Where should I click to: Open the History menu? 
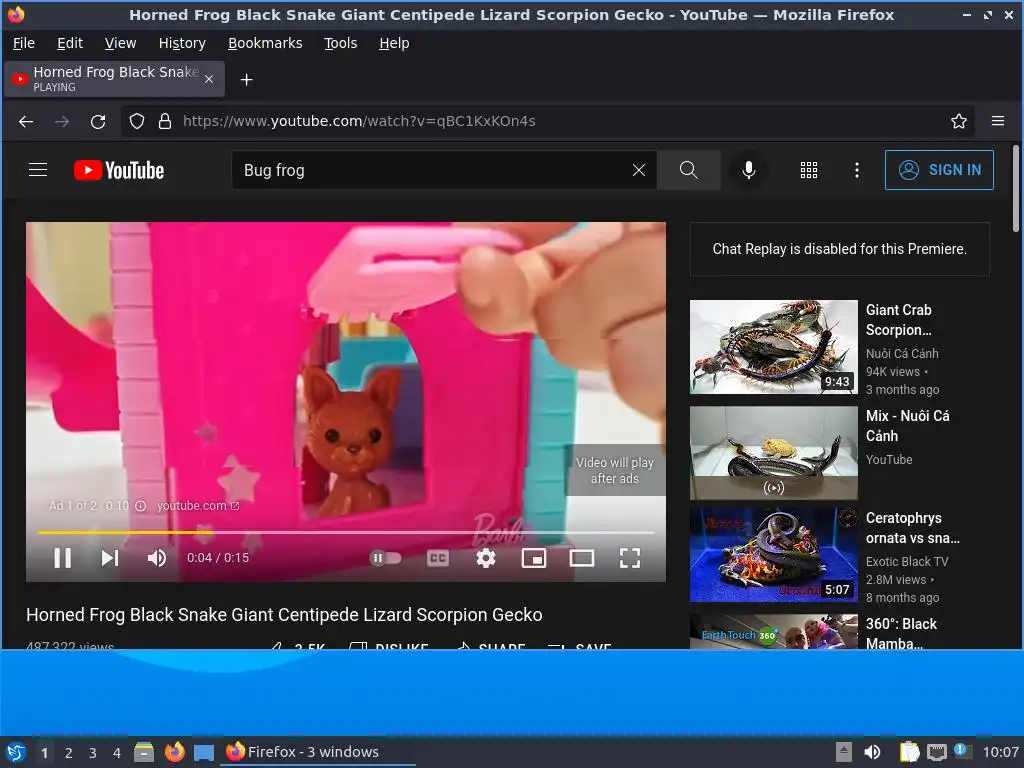[182, 43]
